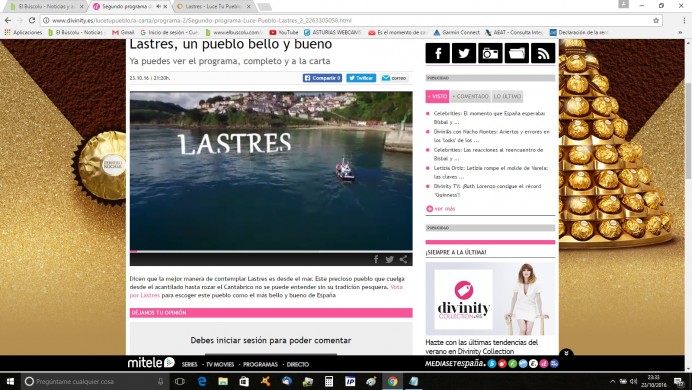Click the 'Vota por Lastres' link
Image resolution: width=692 pixels, height=390 pixels.
click(266, 291)
